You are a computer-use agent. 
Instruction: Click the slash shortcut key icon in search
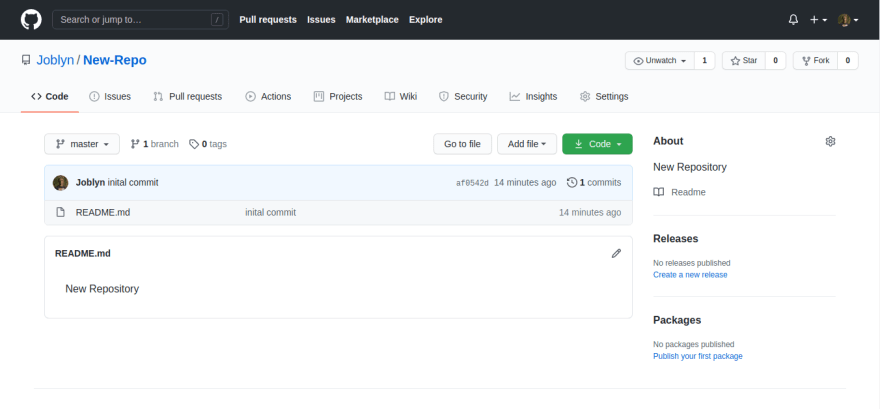click(x=217, y=20)
